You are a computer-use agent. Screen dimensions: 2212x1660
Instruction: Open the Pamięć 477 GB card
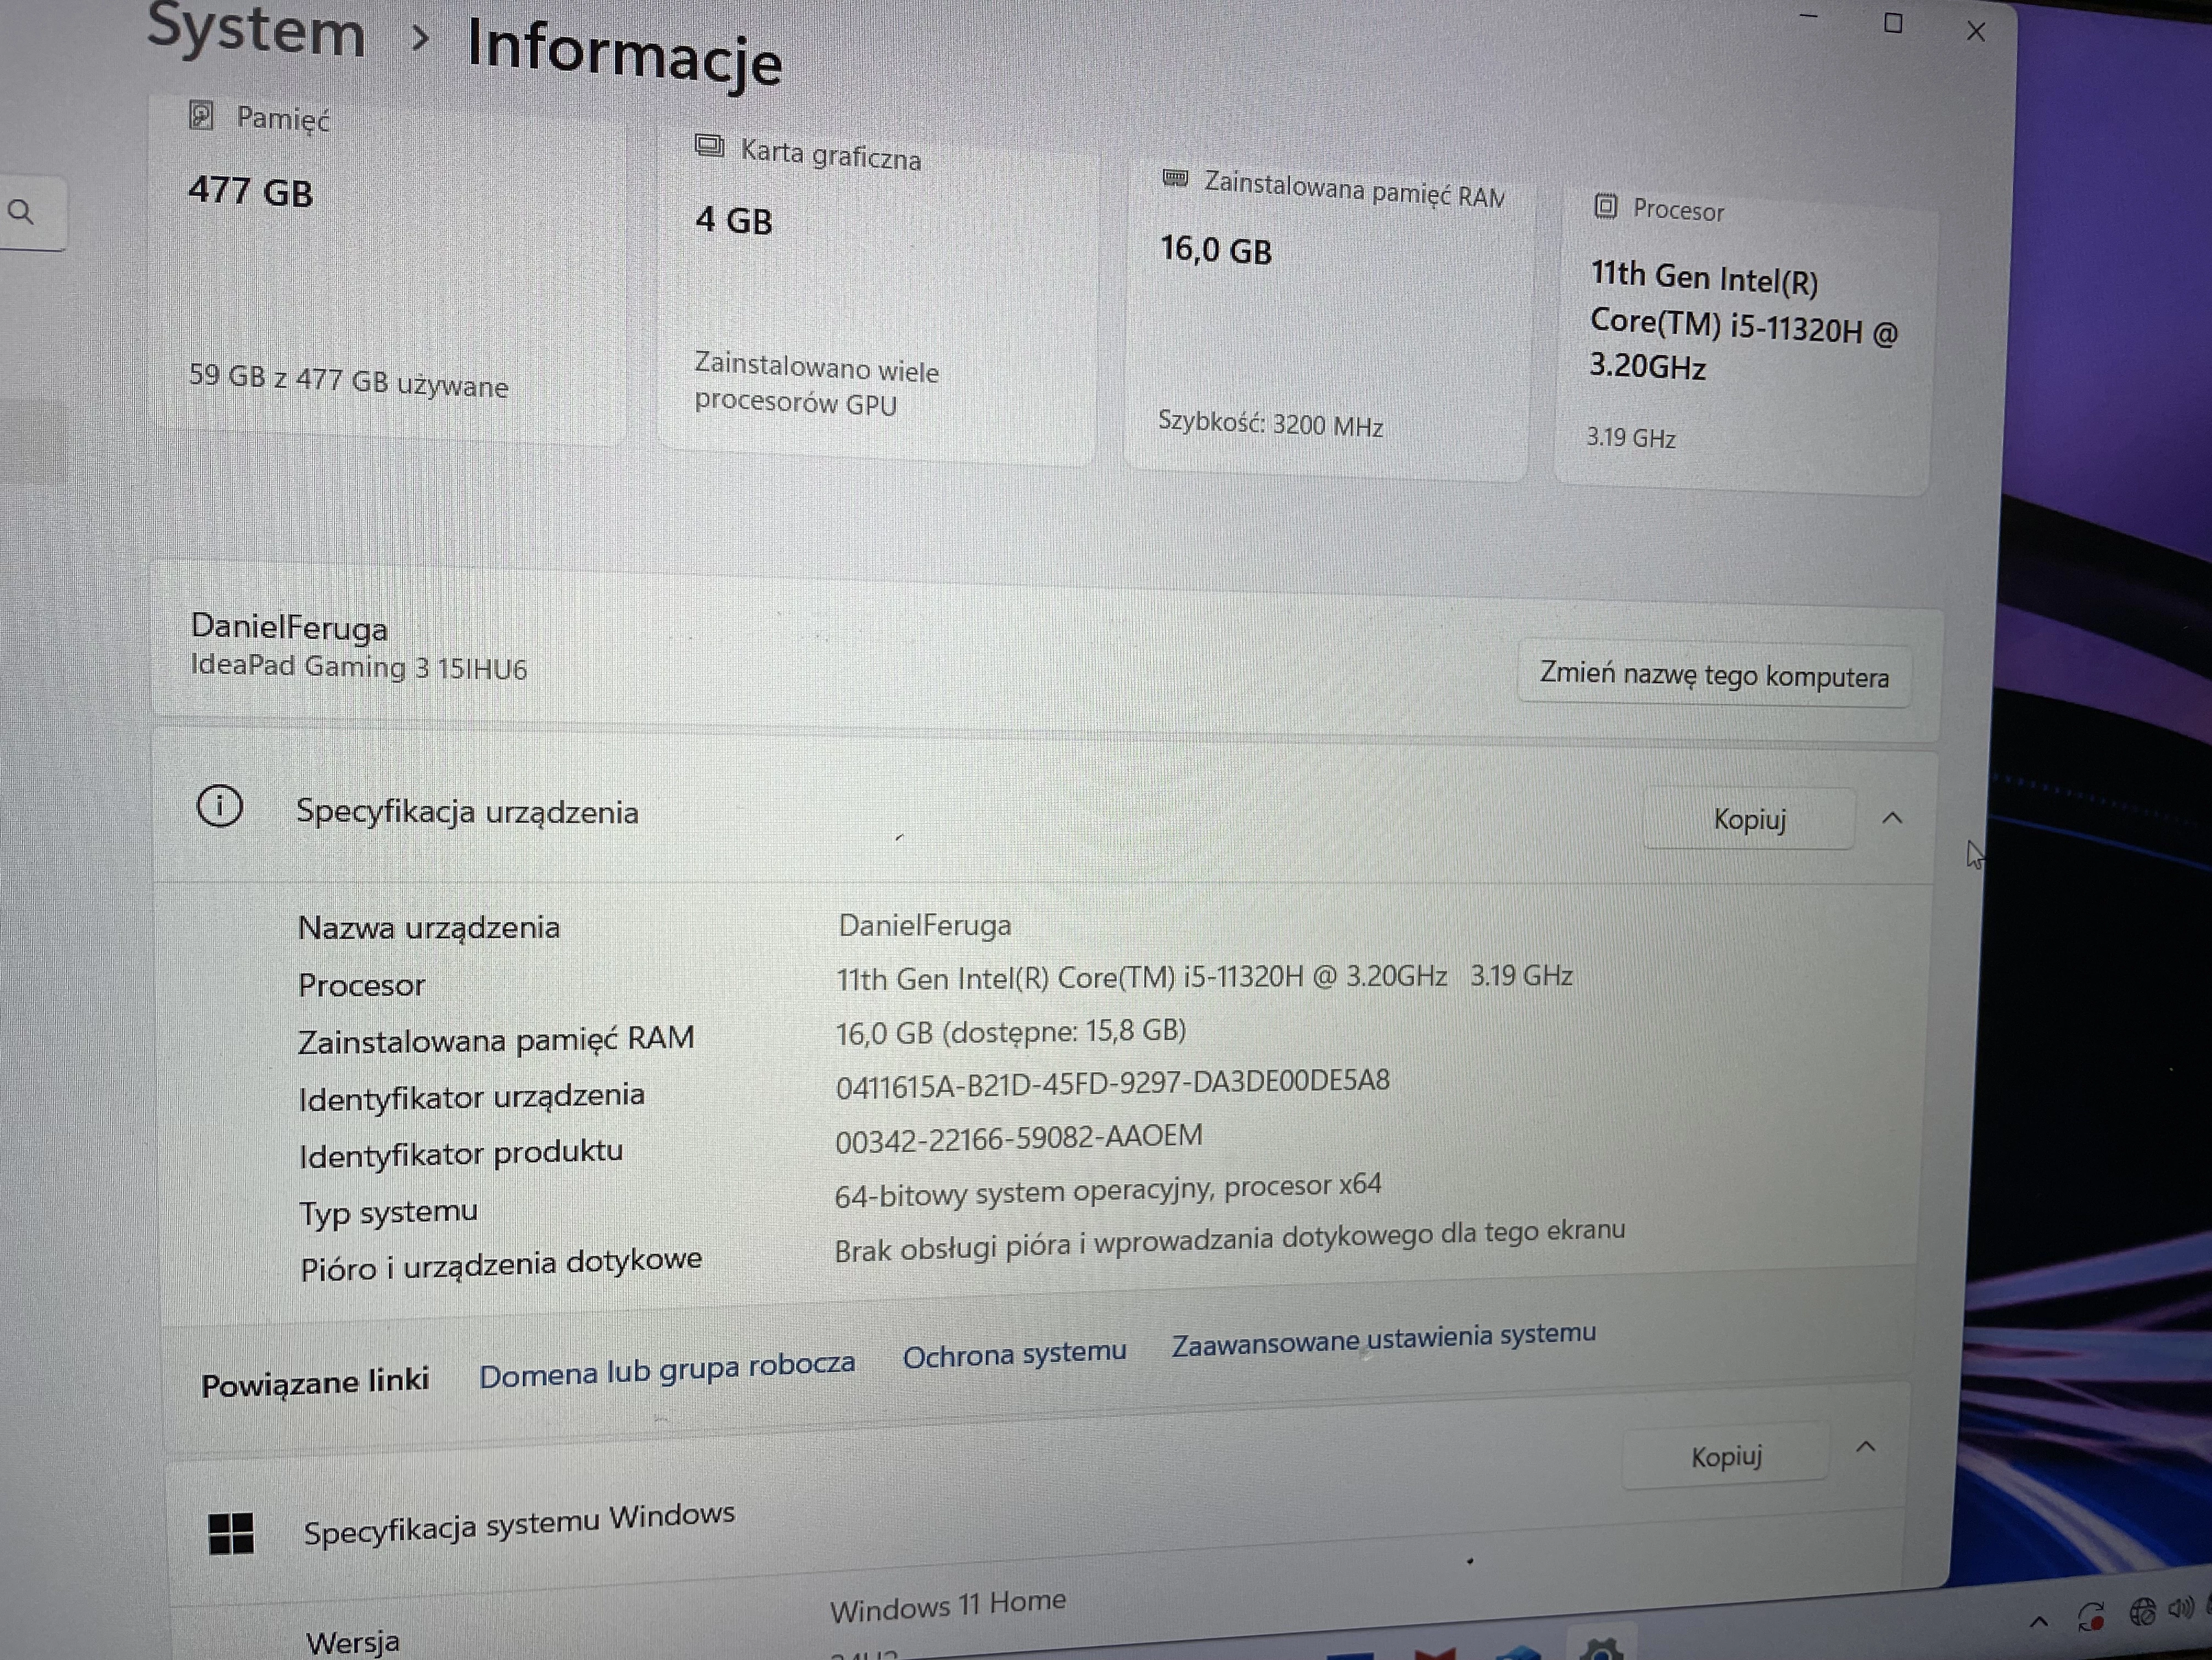(x=388, y=270)
